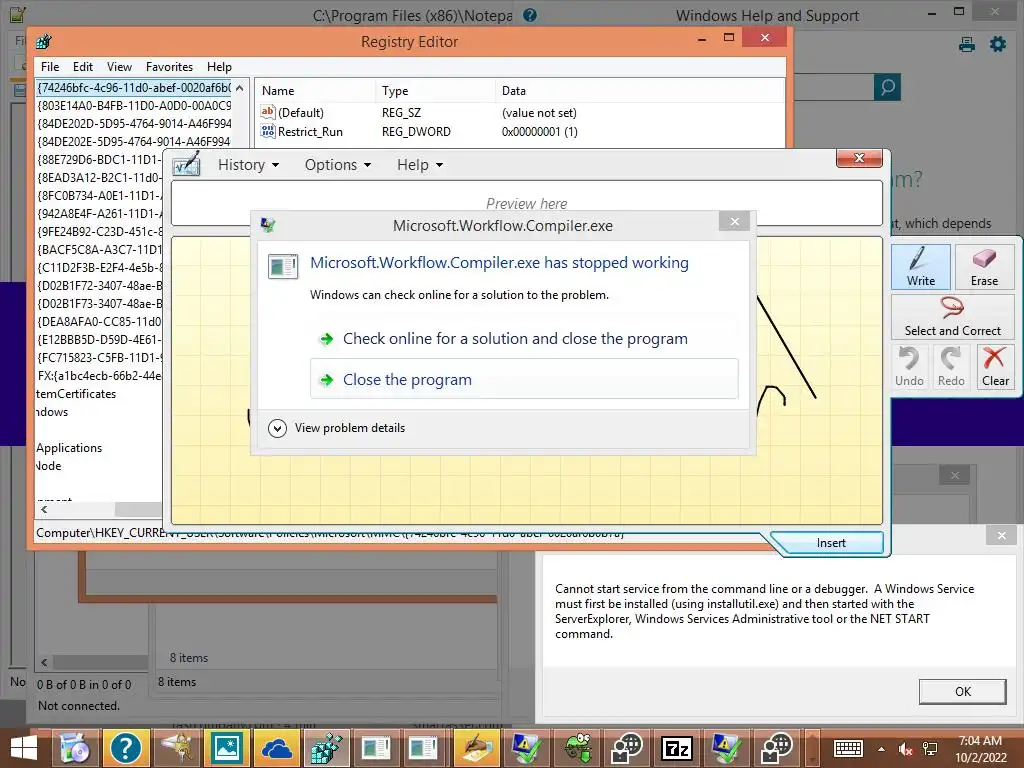Select the {84DE202E-5D95-4764 registry key
The width and height of the screenshot is (1024, 768).
[134, 141]
